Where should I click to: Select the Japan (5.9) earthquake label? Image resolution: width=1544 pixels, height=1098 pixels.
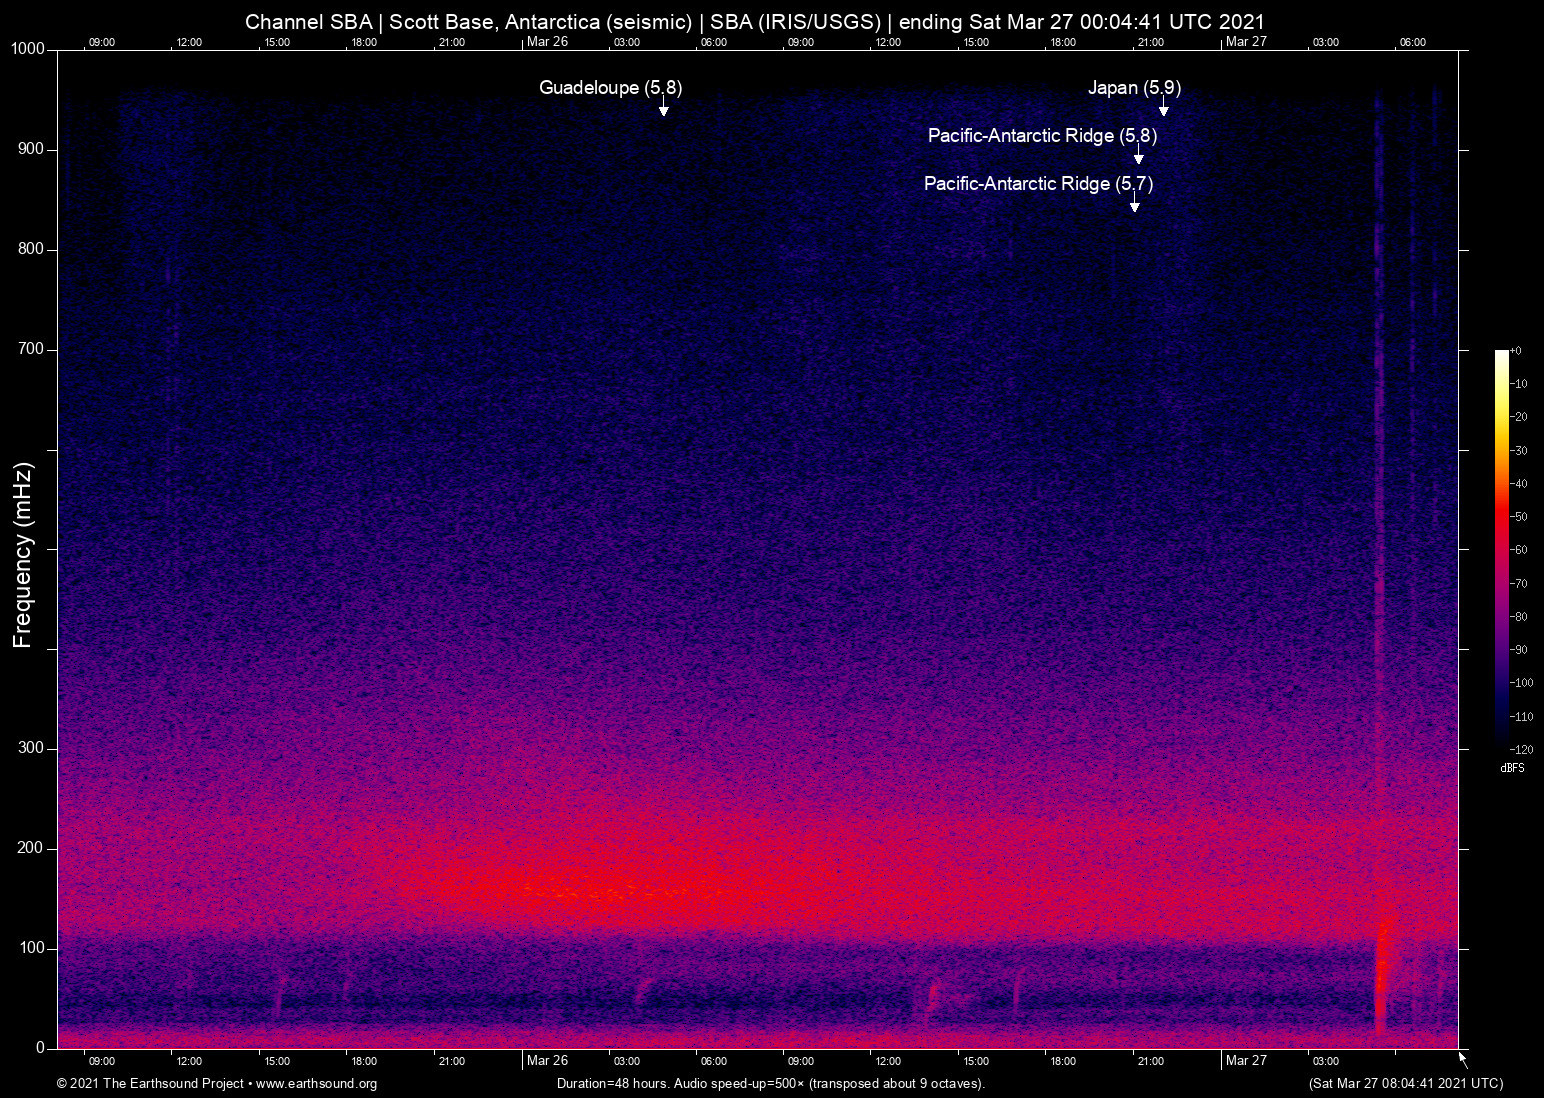[1134, 88]
